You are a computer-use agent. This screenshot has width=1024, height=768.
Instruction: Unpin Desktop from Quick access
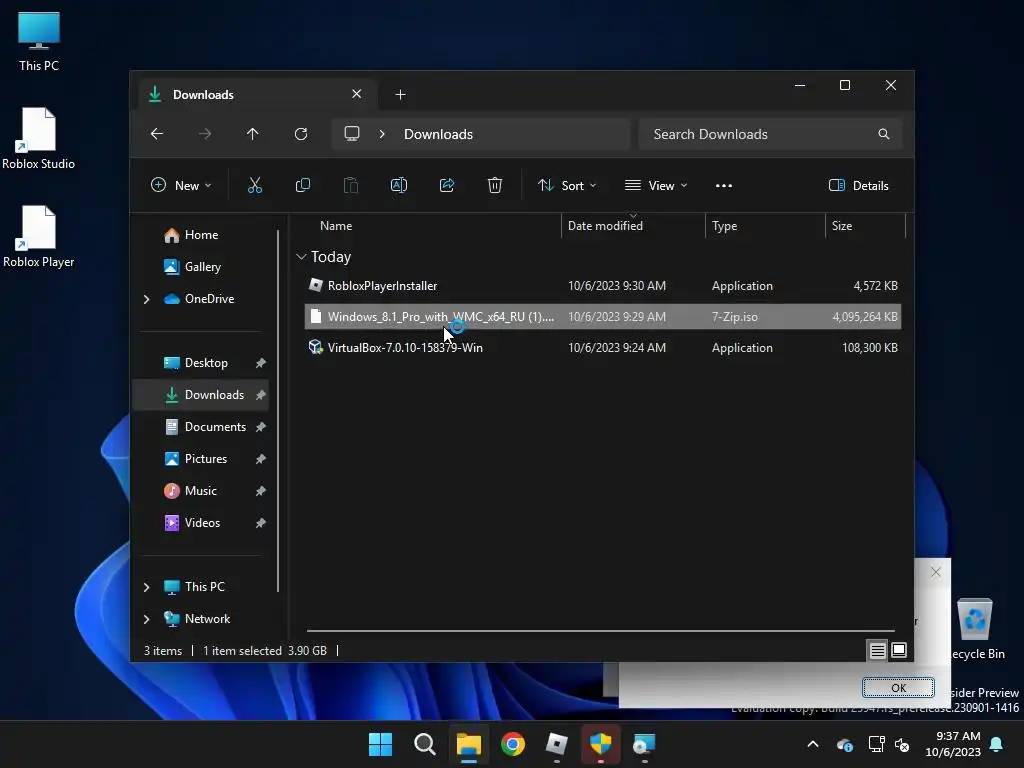261,363
